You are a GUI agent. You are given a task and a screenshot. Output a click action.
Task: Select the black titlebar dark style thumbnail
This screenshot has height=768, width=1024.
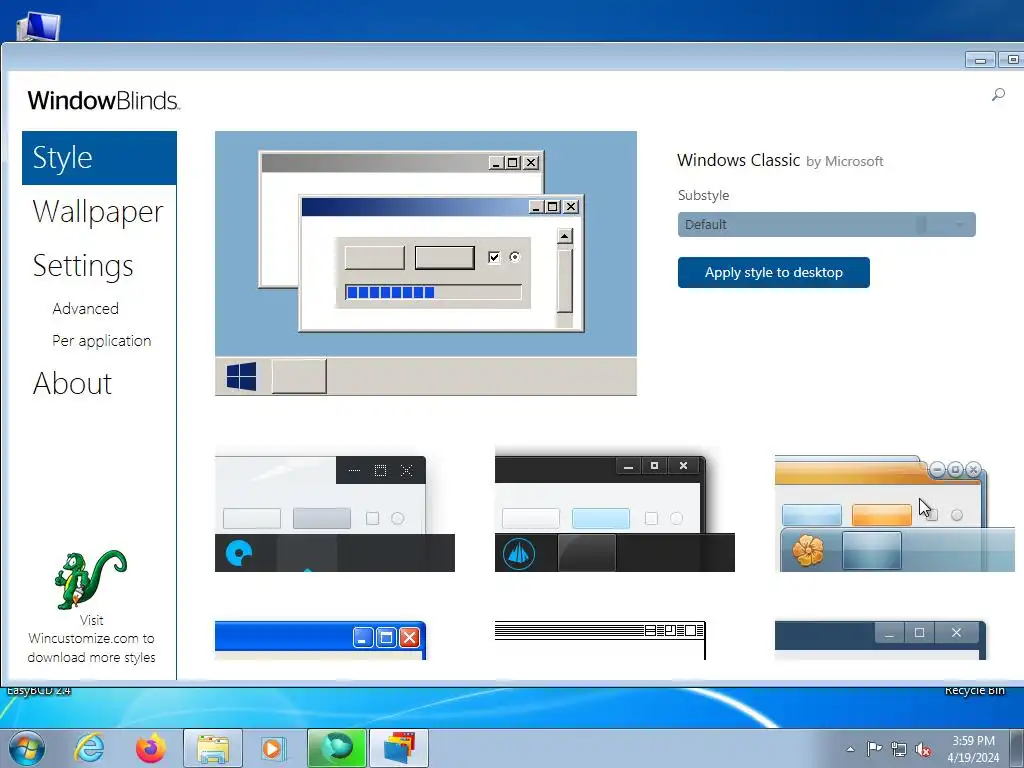(x=615, y=513)
